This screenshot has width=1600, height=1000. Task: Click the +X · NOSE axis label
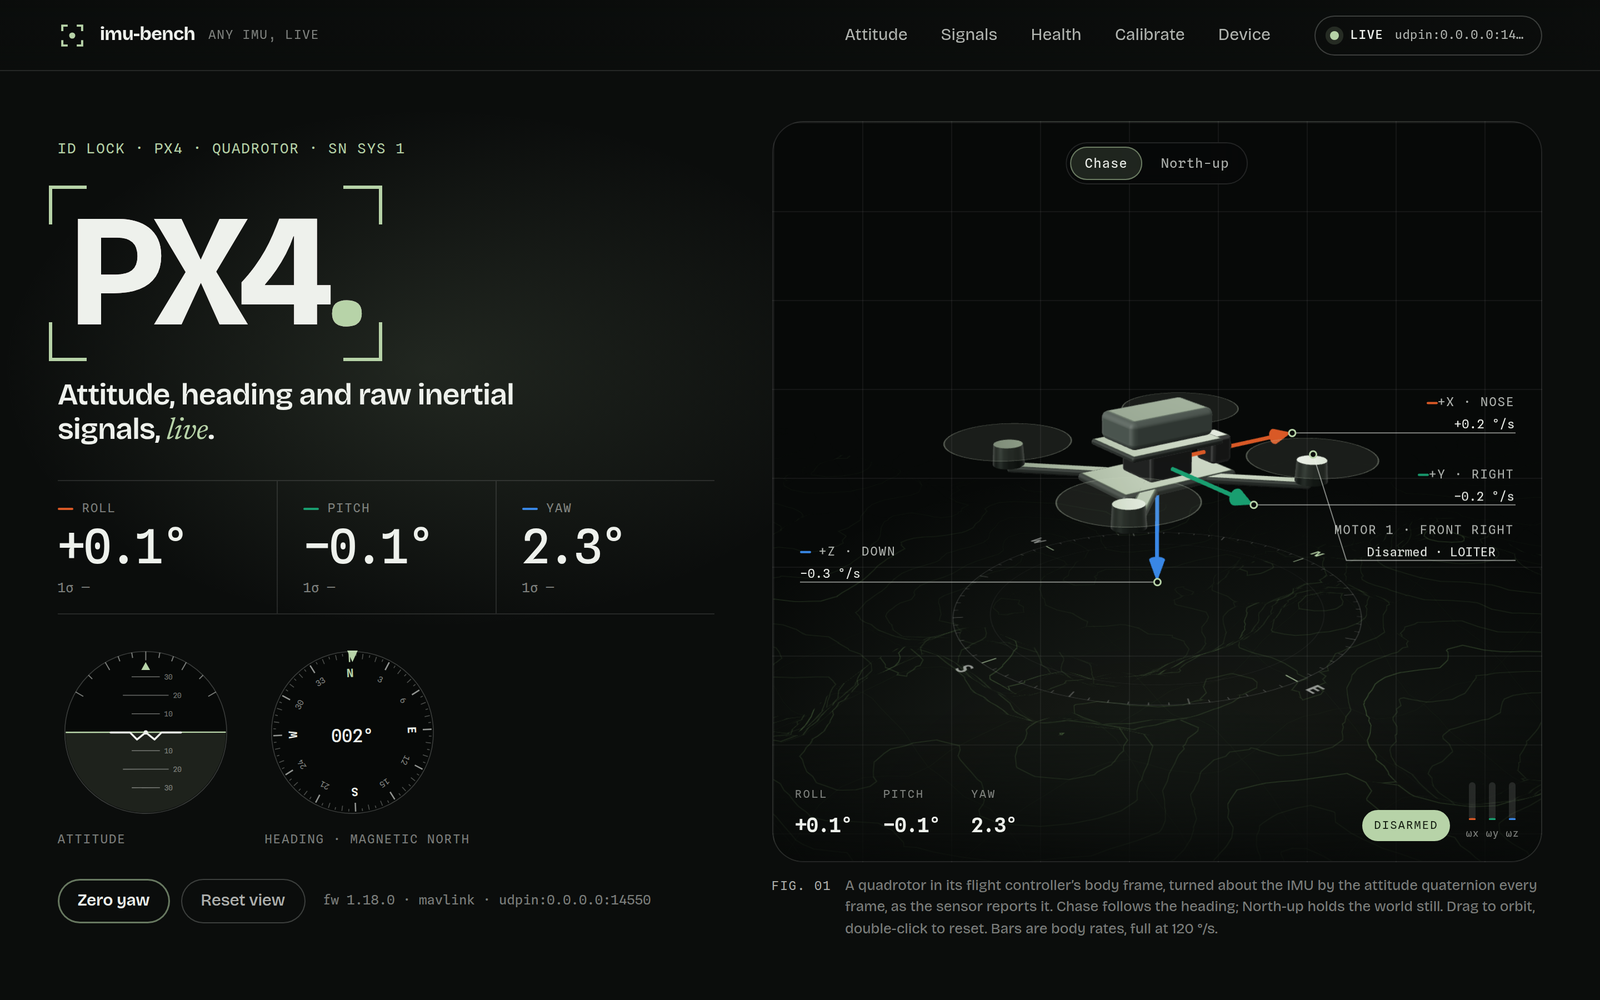point(1470,402)
